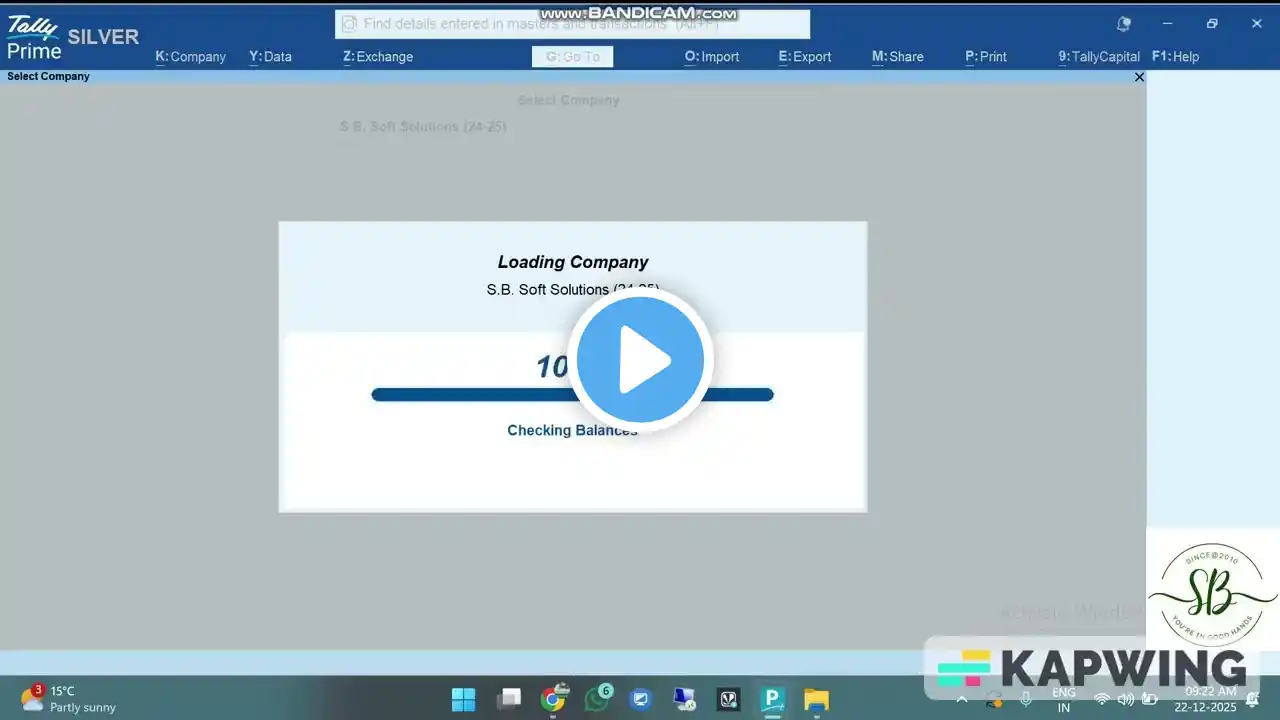Click the G: Go To button
Viewport: 1280px width, 720px height.
pyautogui.click(x=572, y=57)
